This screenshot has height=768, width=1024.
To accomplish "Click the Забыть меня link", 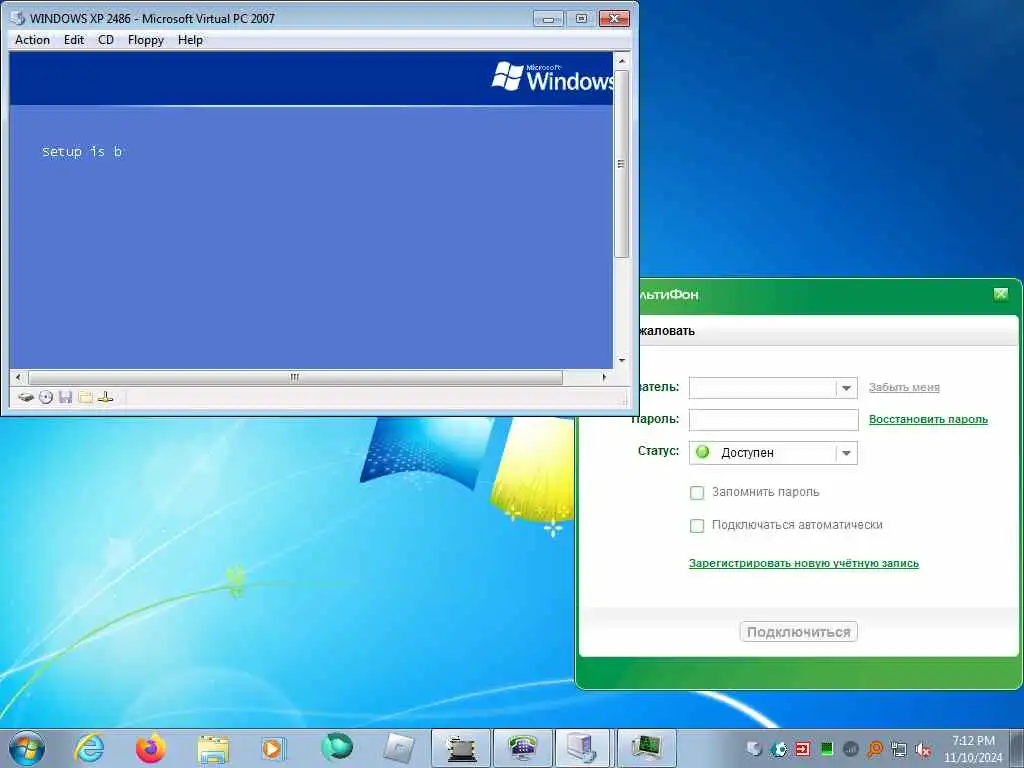I will pyautogui.click(x=904, y=387).
